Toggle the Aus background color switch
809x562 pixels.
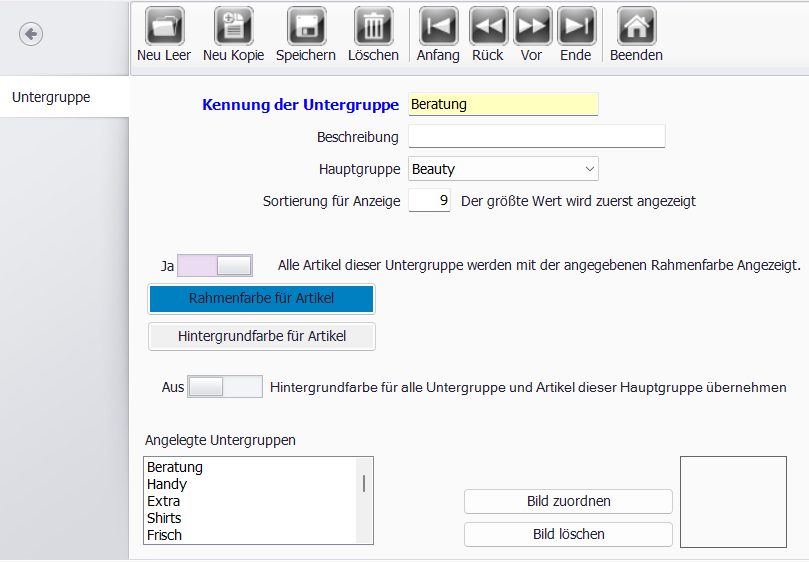pos(224,387)
